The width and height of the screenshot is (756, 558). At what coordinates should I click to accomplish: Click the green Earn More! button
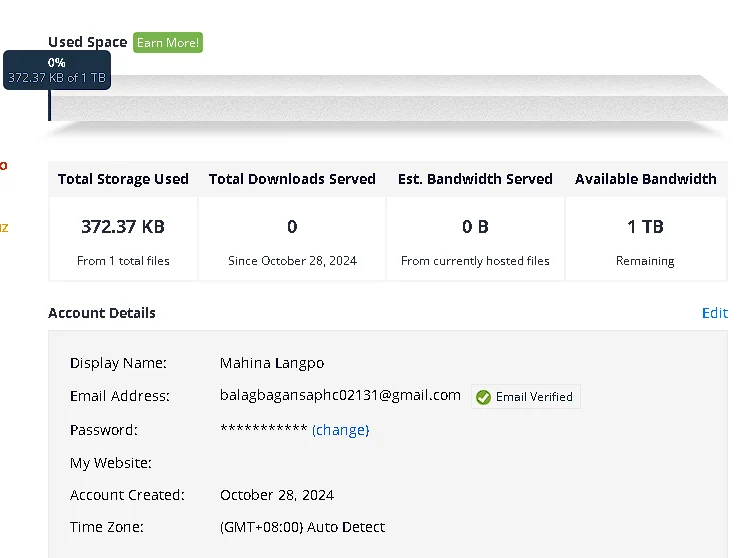pyautogui.click(x=168, y=42)
